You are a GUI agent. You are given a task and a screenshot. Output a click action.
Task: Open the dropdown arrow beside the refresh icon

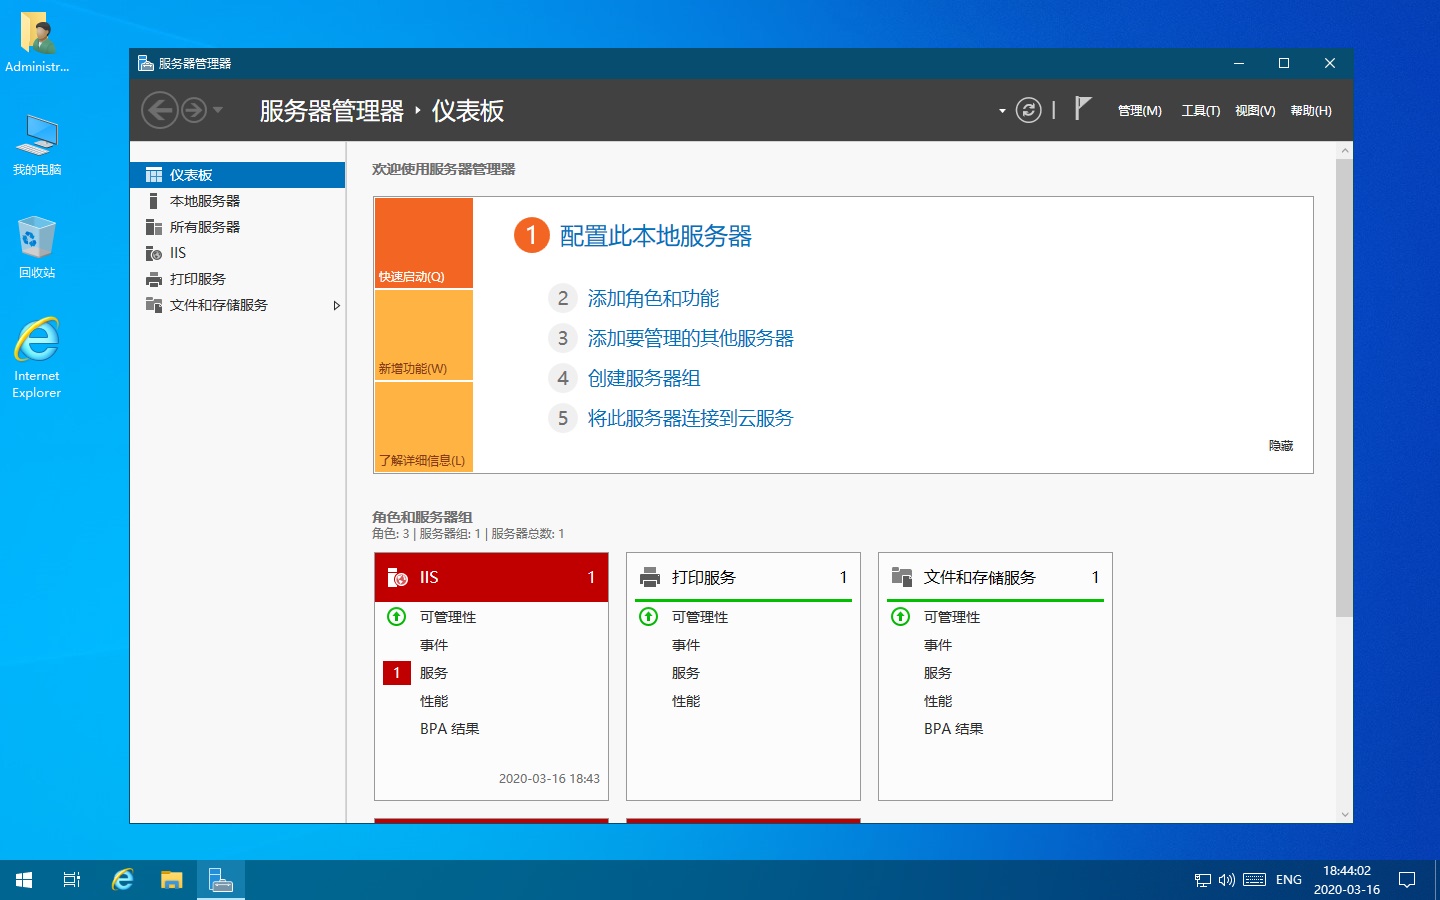click(x=1002, y=111)
